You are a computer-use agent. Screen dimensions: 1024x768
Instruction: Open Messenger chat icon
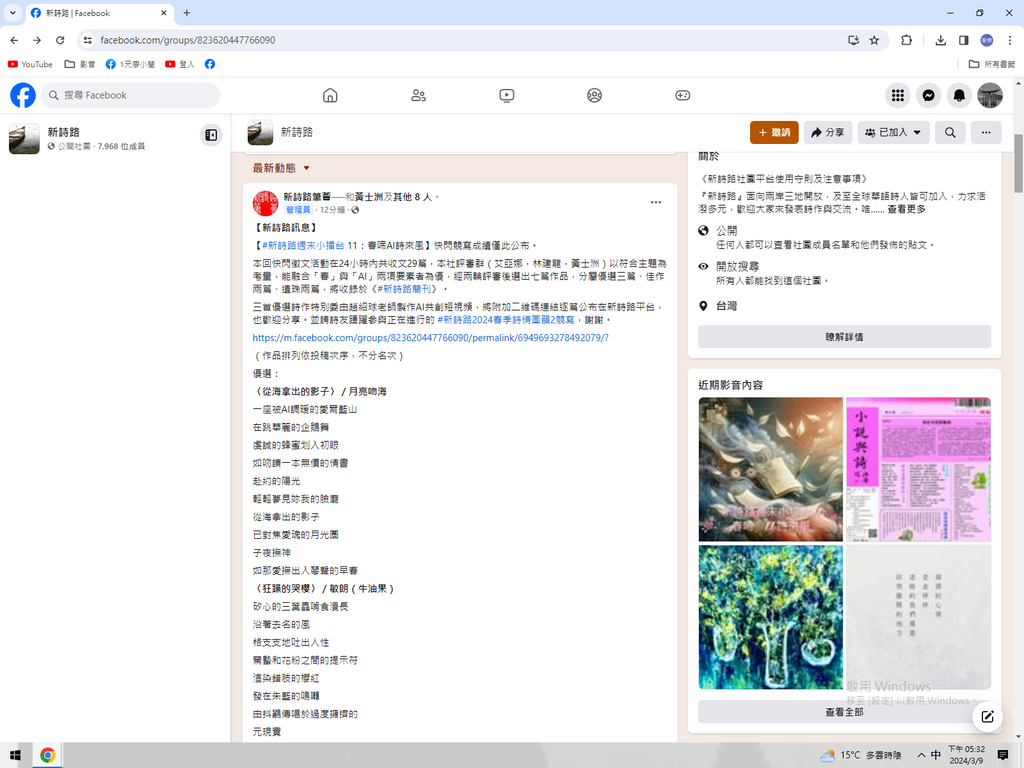pyautogui.click(x=928, y=95)
